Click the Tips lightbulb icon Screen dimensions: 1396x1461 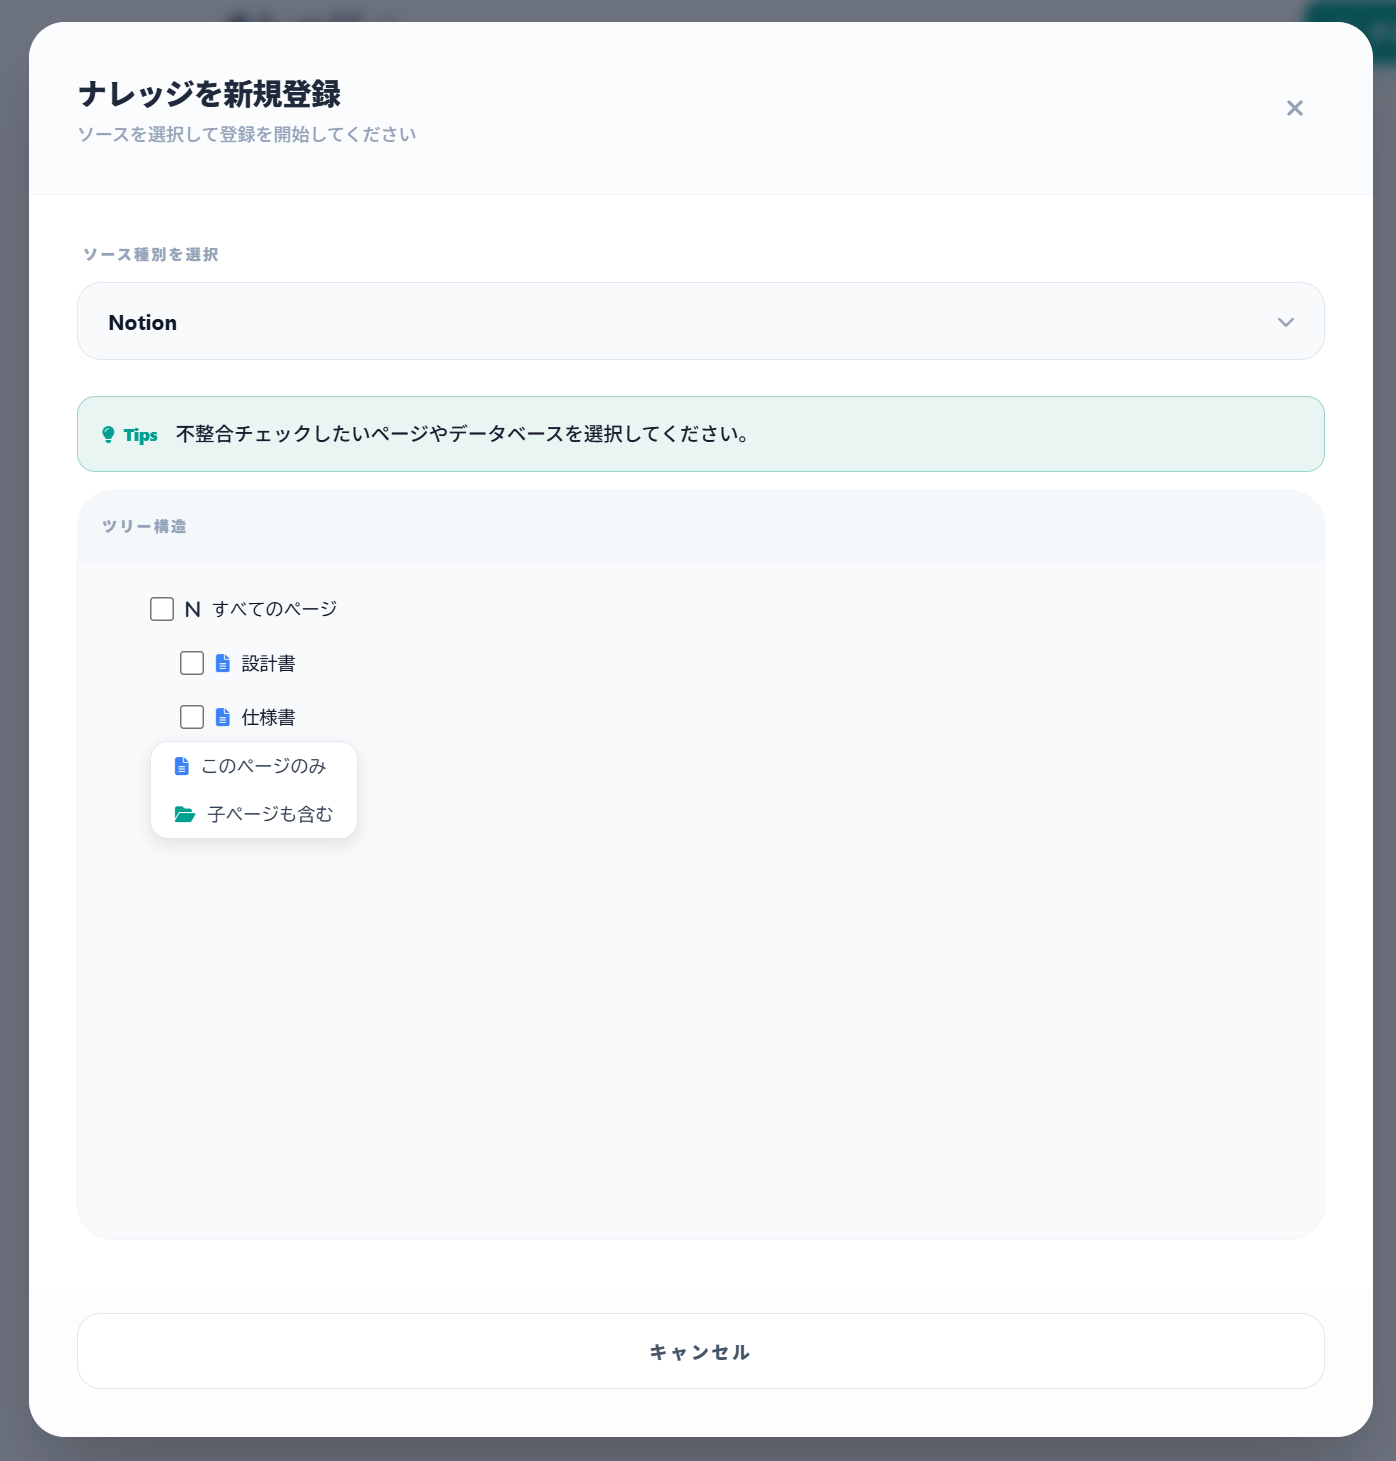point(109,433)
